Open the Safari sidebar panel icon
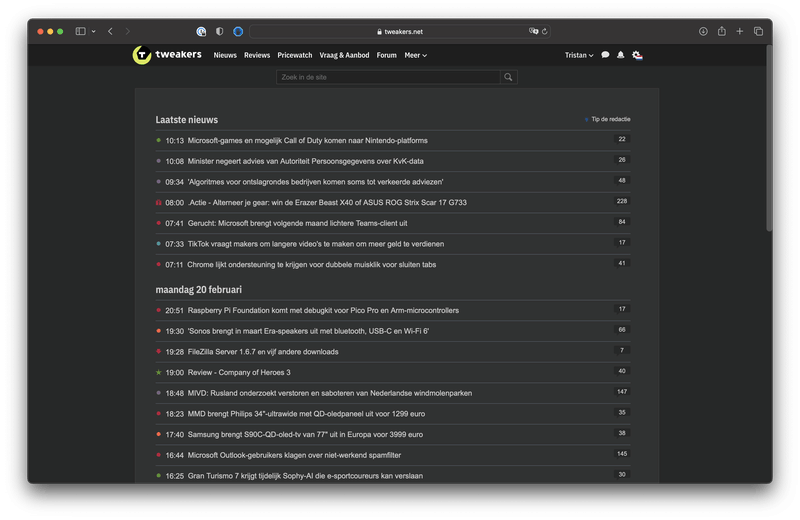Screen dimensions: 800x520 (80, 31)
